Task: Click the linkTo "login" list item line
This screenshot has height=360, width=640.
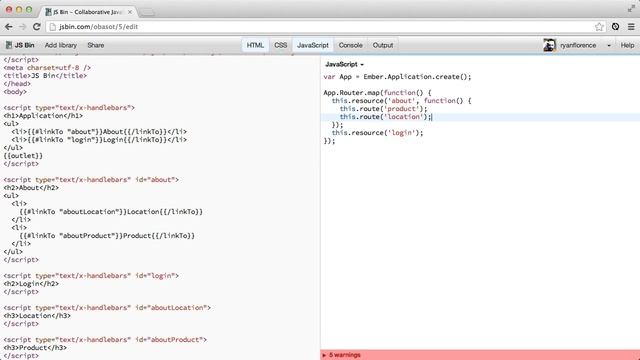Action: (x=99, y=140)
